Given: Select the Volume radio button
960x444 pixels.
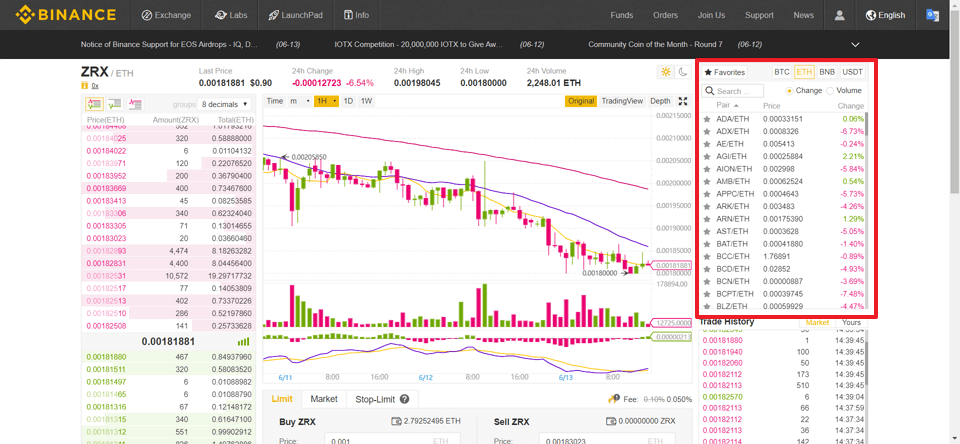Looking at the screenshot, I should (830, 91).
